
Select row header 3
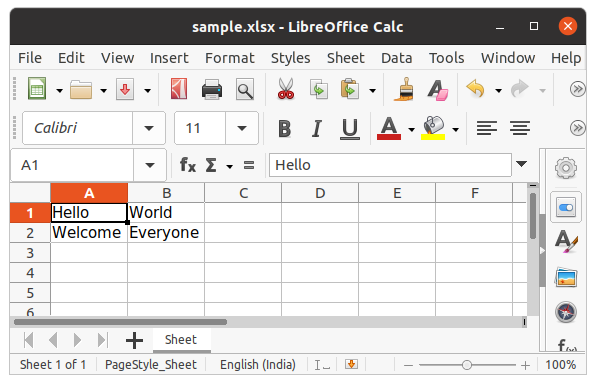tap(30, 252)
